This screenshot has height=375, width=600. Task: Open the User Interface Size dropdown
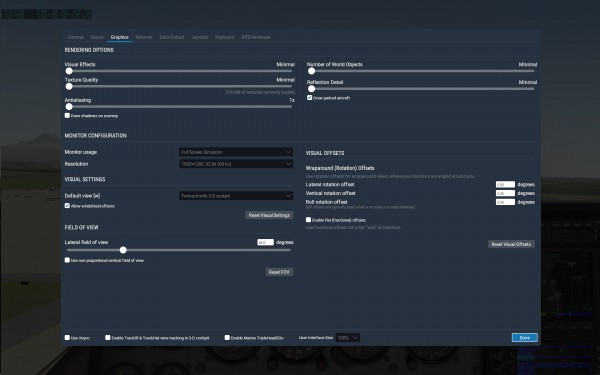point(348,338)
